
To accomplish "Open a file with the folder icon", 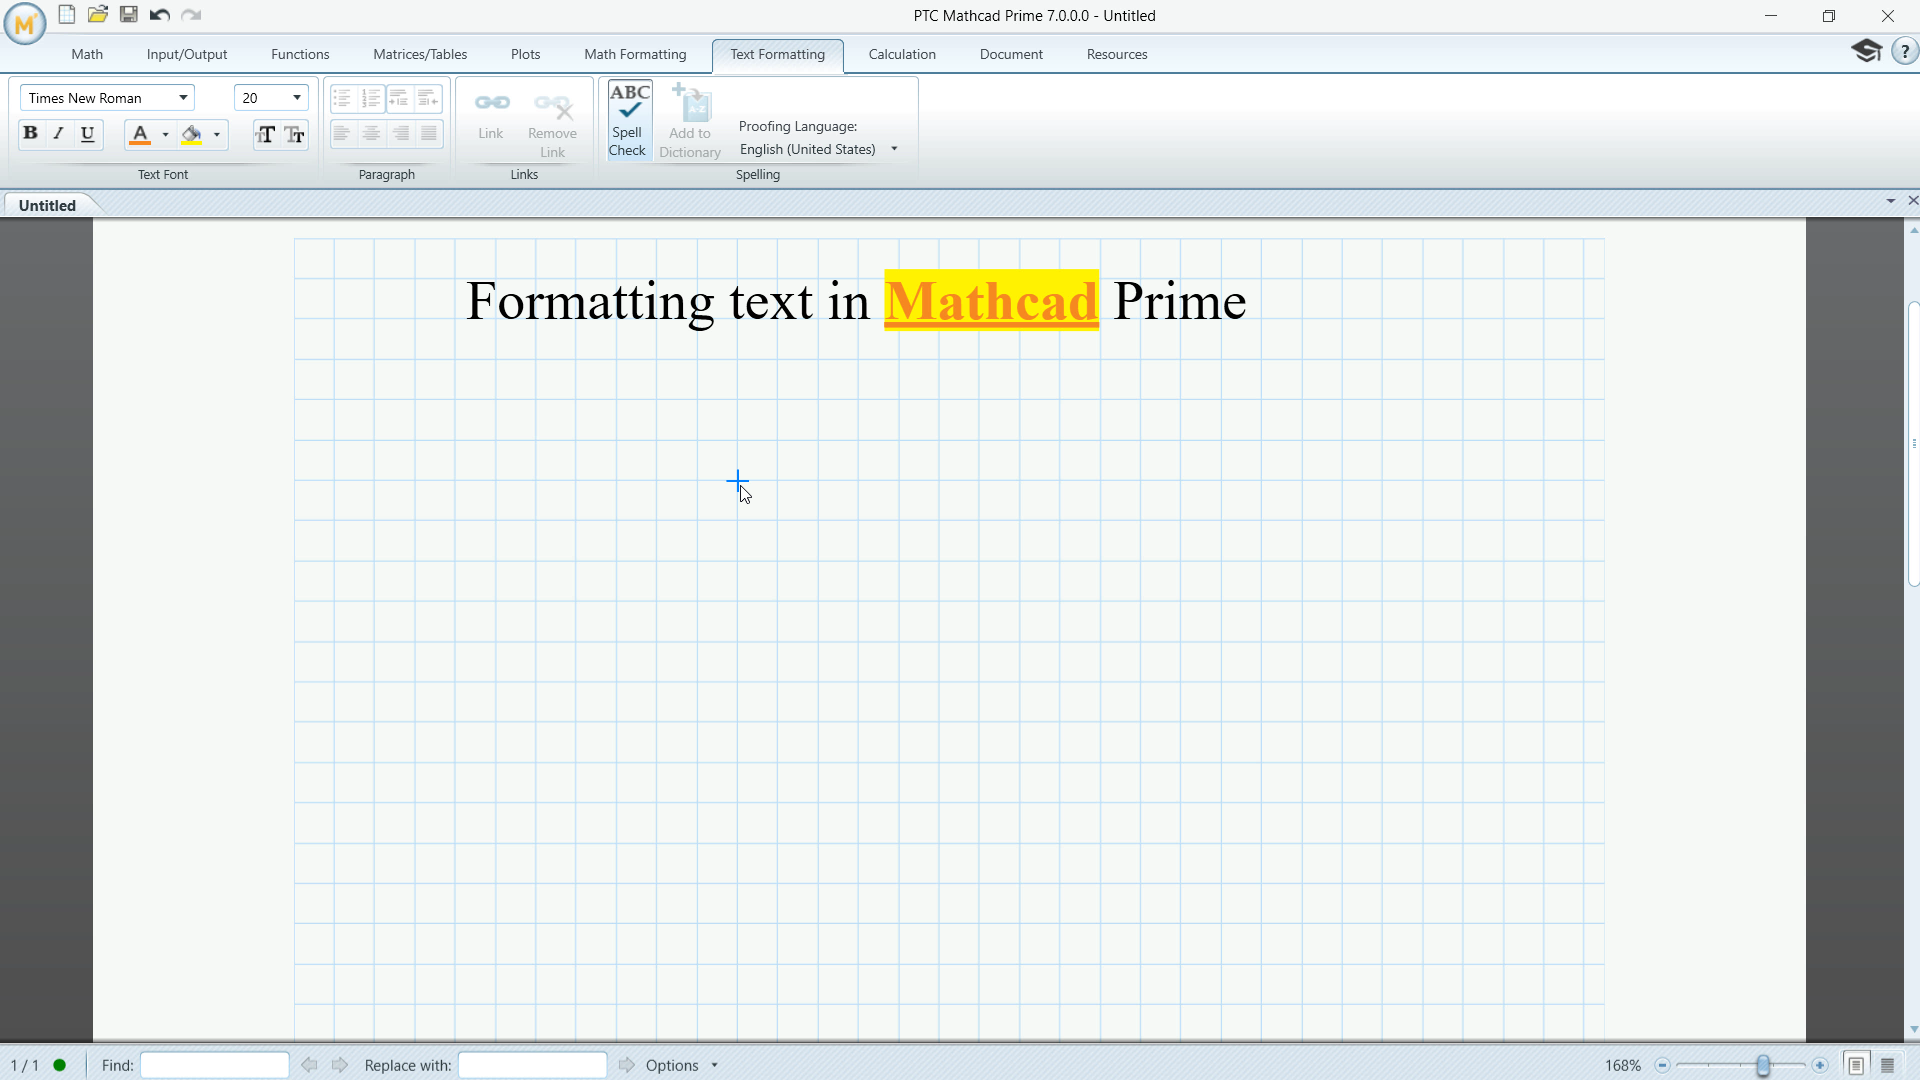I will tap(98, 15).
